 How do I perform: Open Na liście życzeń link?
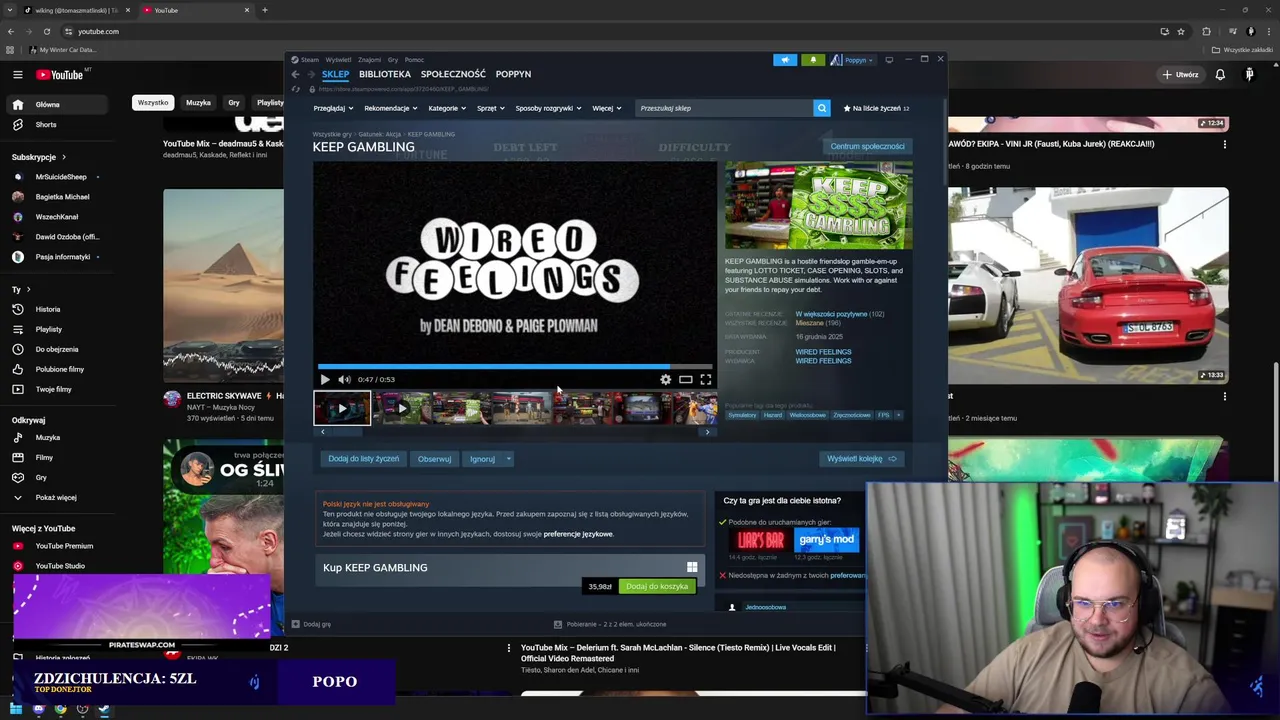pos(877,108)
